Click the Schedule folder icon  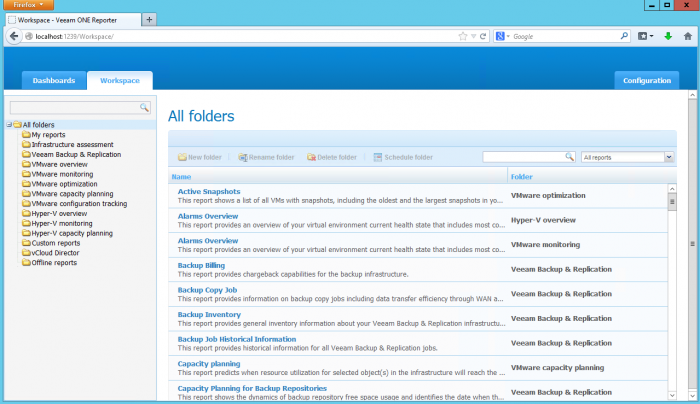[378, 157]
